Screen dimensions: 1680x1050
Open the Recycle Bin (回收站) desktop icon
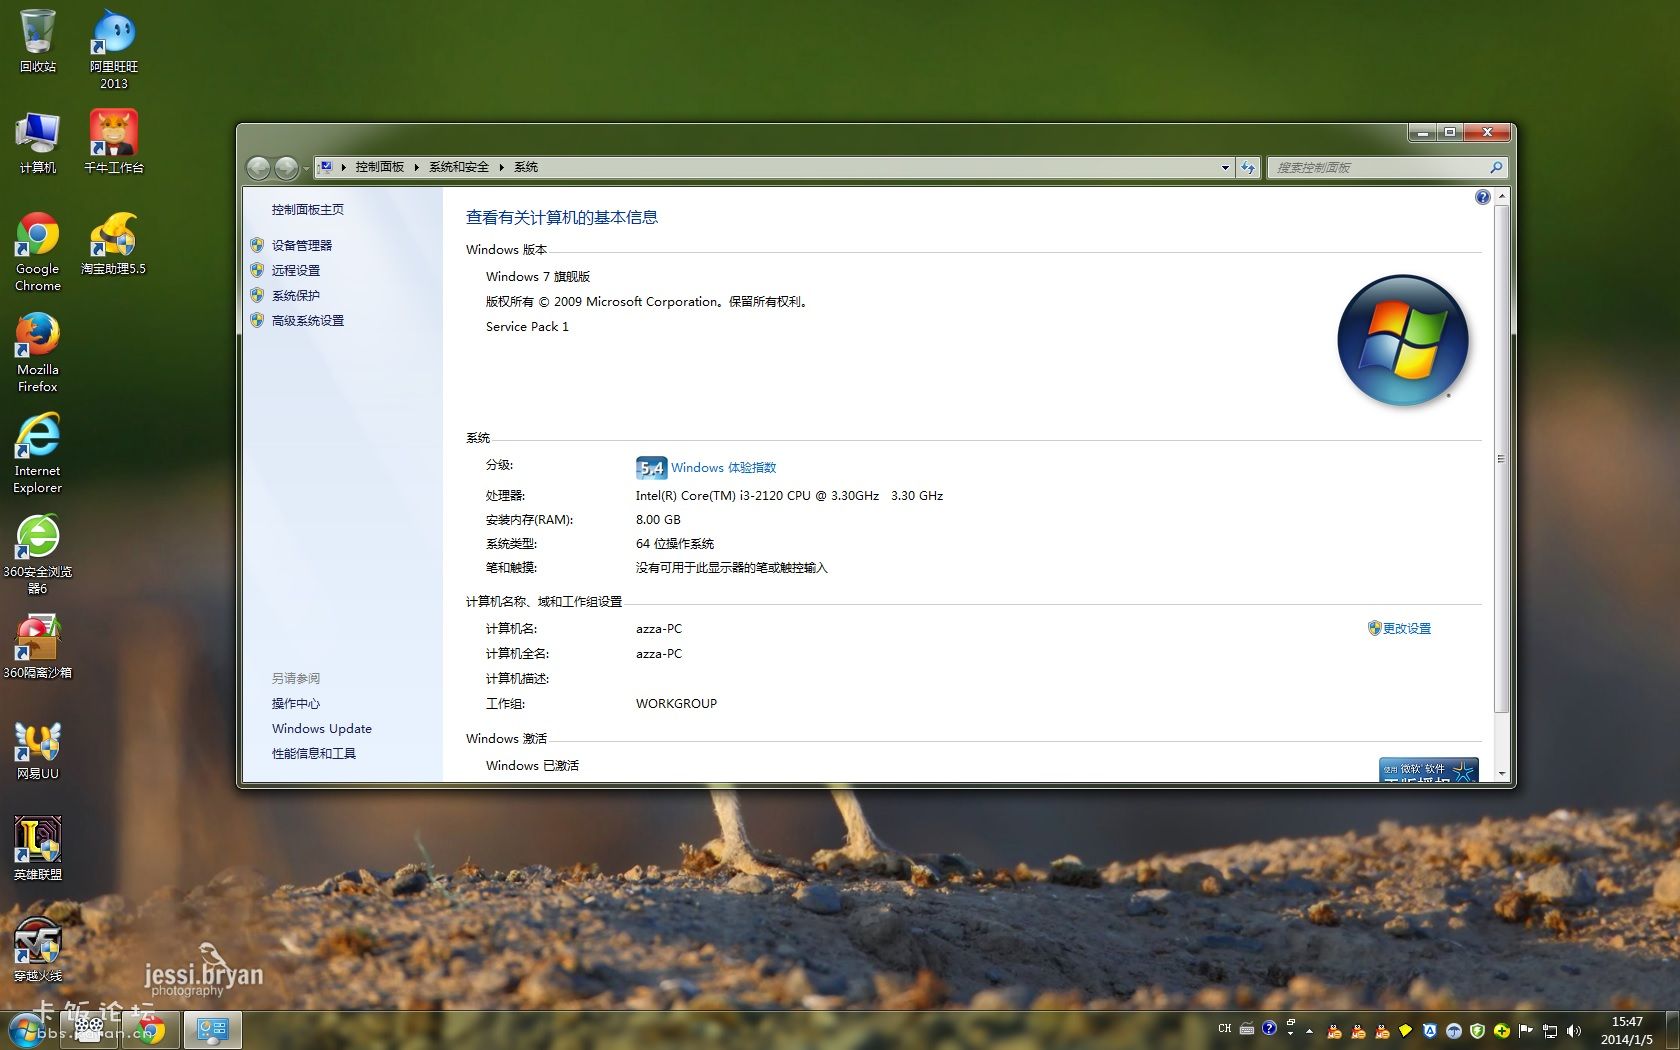[38, 40]
